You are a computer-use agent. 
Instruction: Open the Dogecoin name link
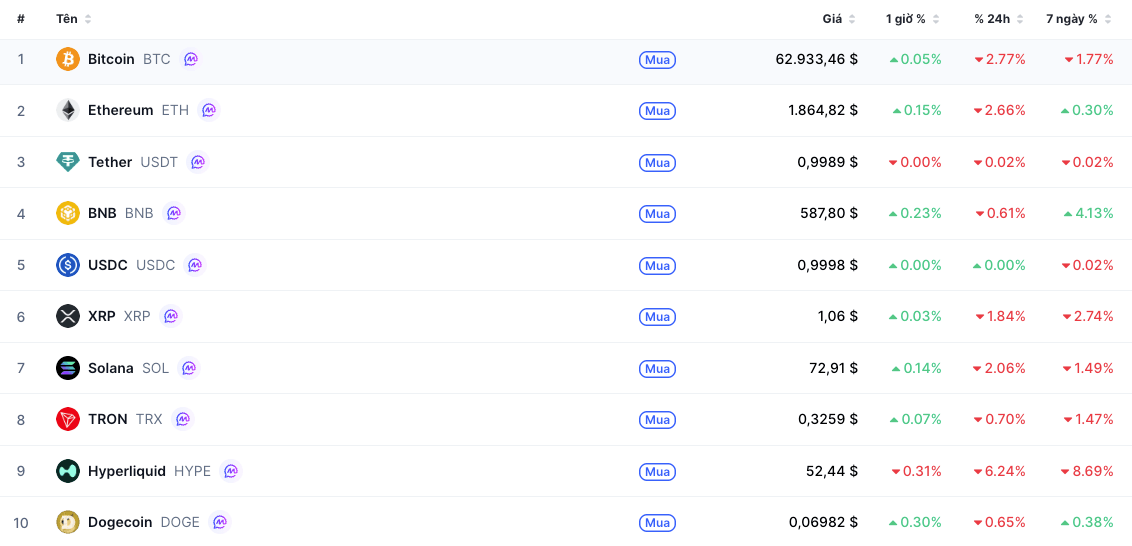pos(120,522)
